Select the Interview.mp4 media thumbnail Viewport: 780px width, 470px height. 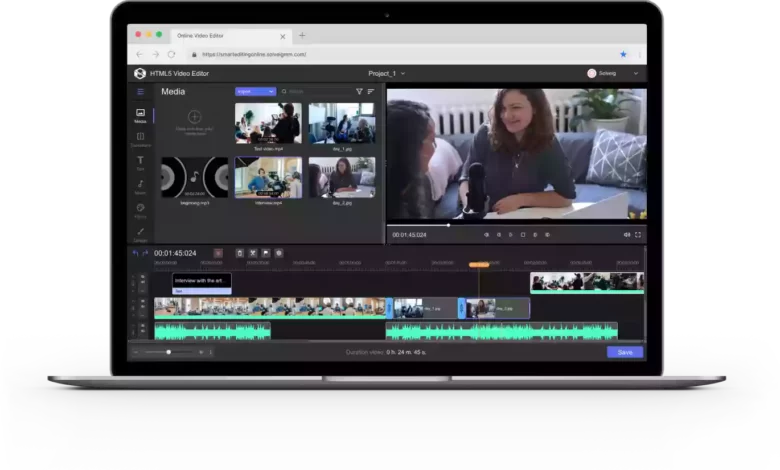268,178
